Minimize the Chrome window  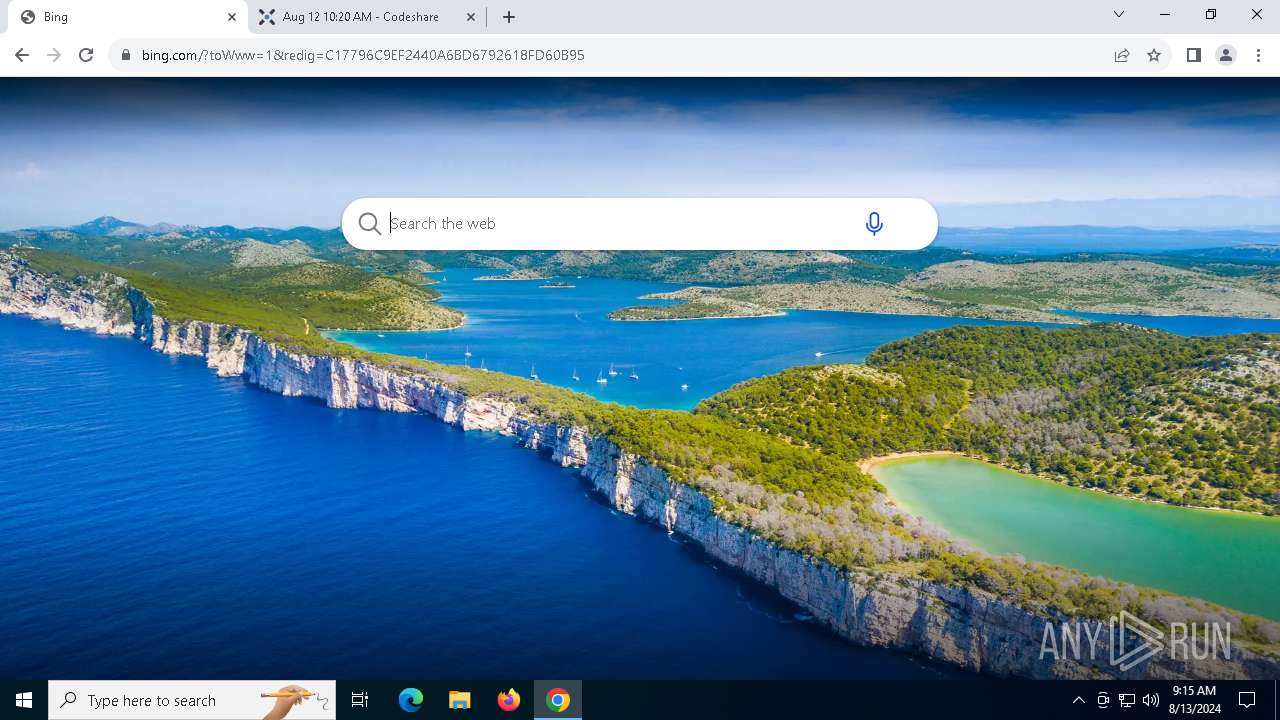click(x=1165, y=15)
